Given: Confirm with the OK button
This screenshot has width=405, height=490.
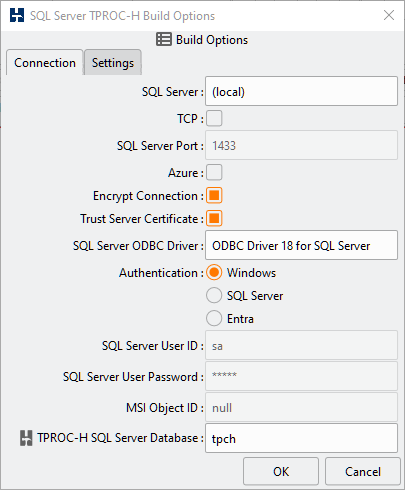Looking at the screenshot, I should coord(281,472).
